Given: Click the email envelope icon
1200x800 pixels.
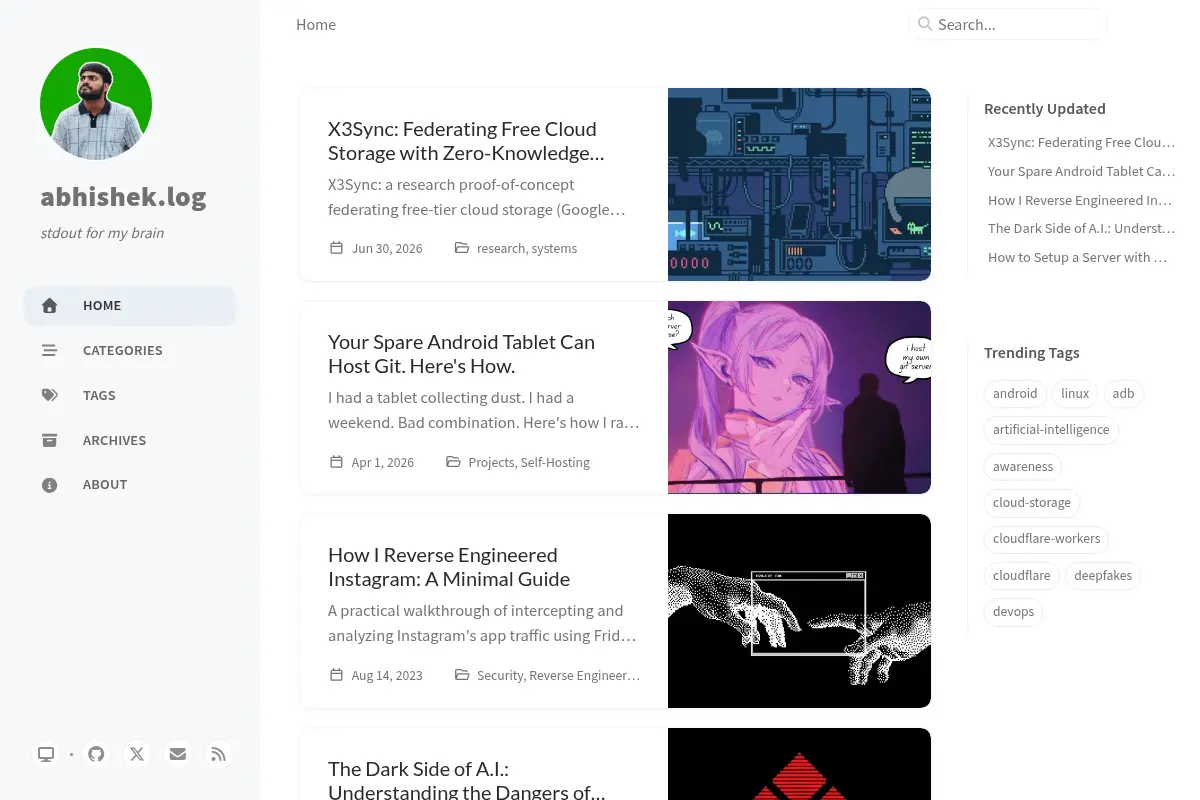Looking at the screenshot, I should [x=178, y=754].
